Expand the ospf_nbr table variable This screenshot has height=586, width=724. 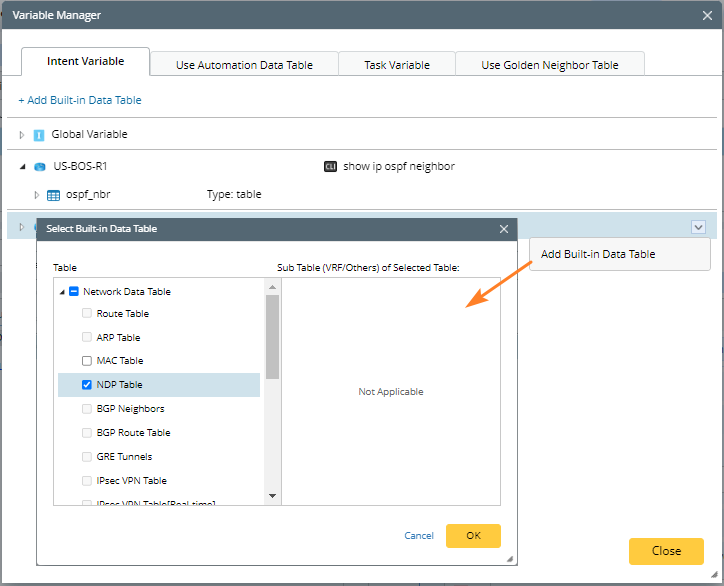[x=37, y=195]
